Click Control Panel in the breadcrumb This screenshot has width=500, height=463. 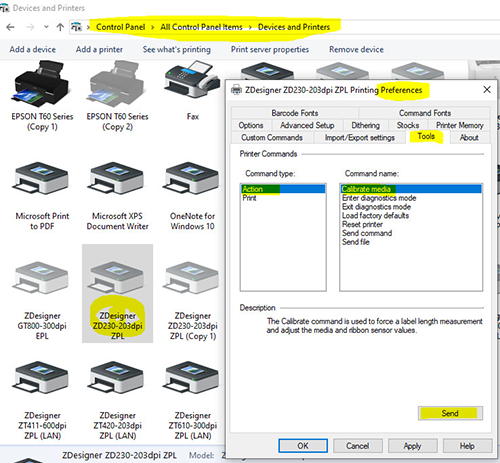click(x=120, y=27)
